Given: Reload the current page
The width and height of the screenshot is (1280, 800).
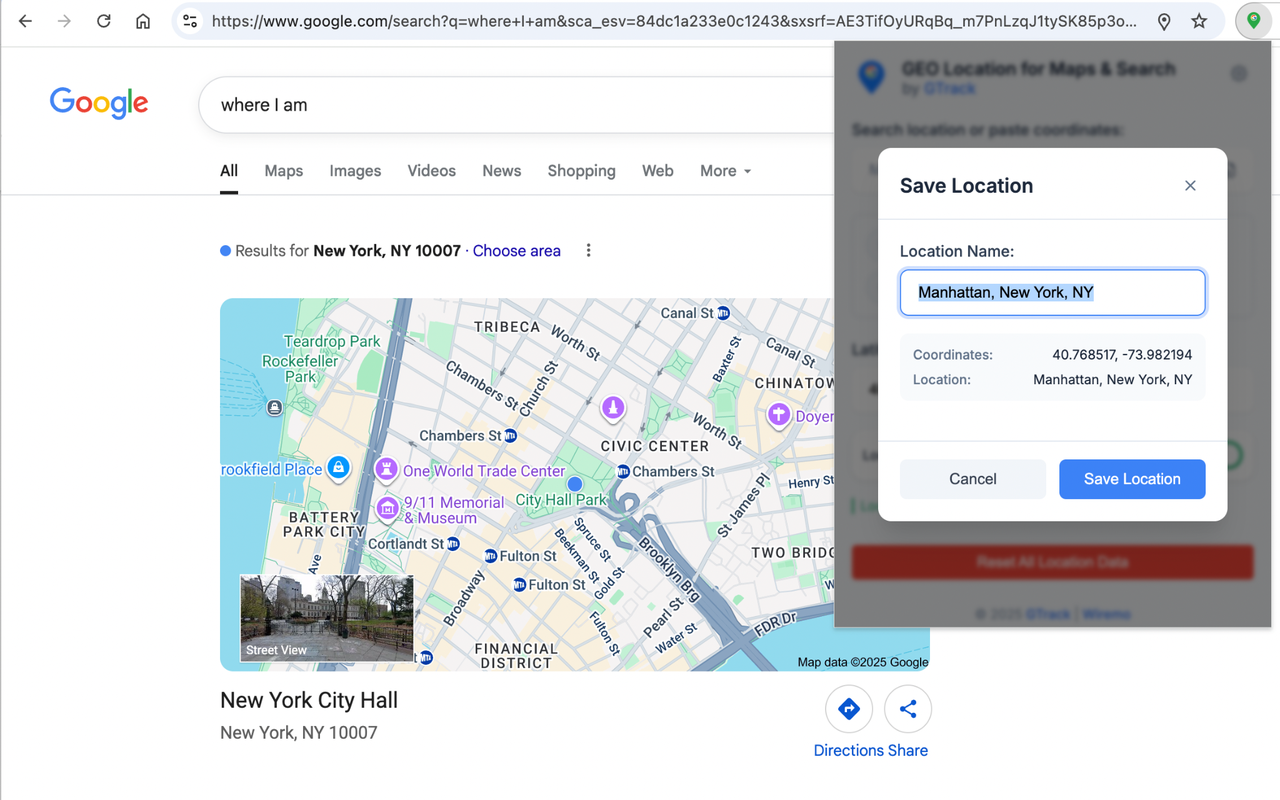Looking at the screenshot, I should pyautogui.click(x=103, y=20).
